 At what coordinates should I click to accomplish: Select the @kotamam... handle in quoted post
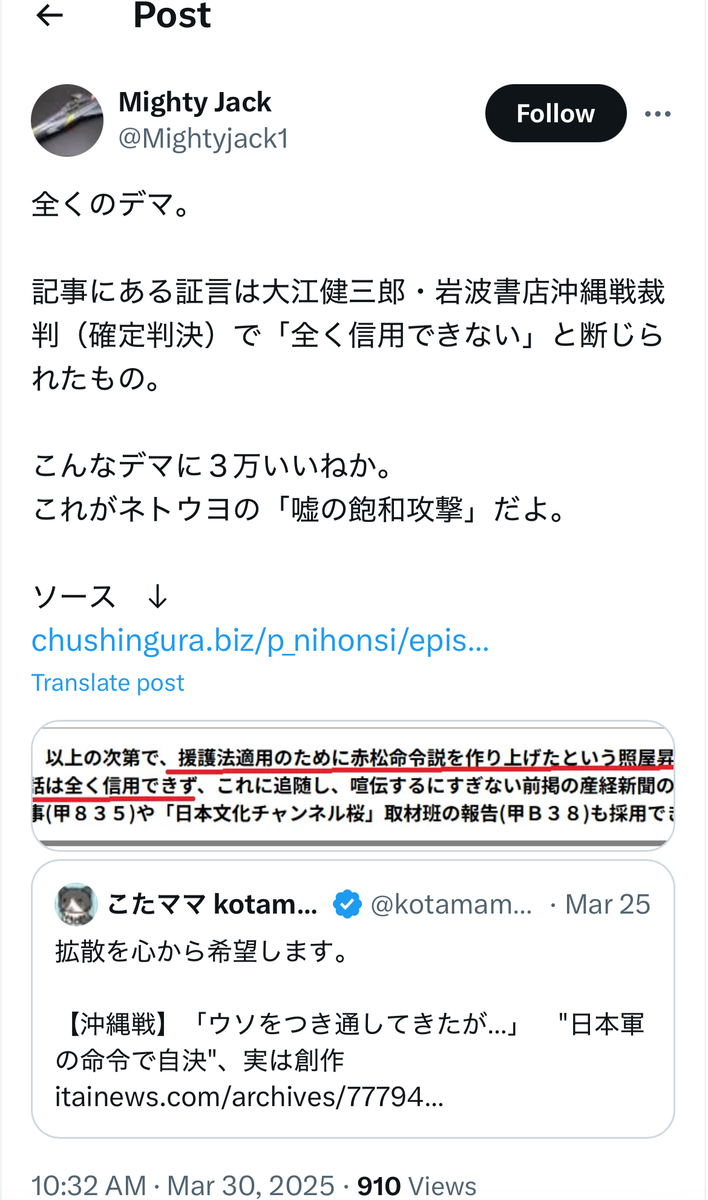coord(452,905)
